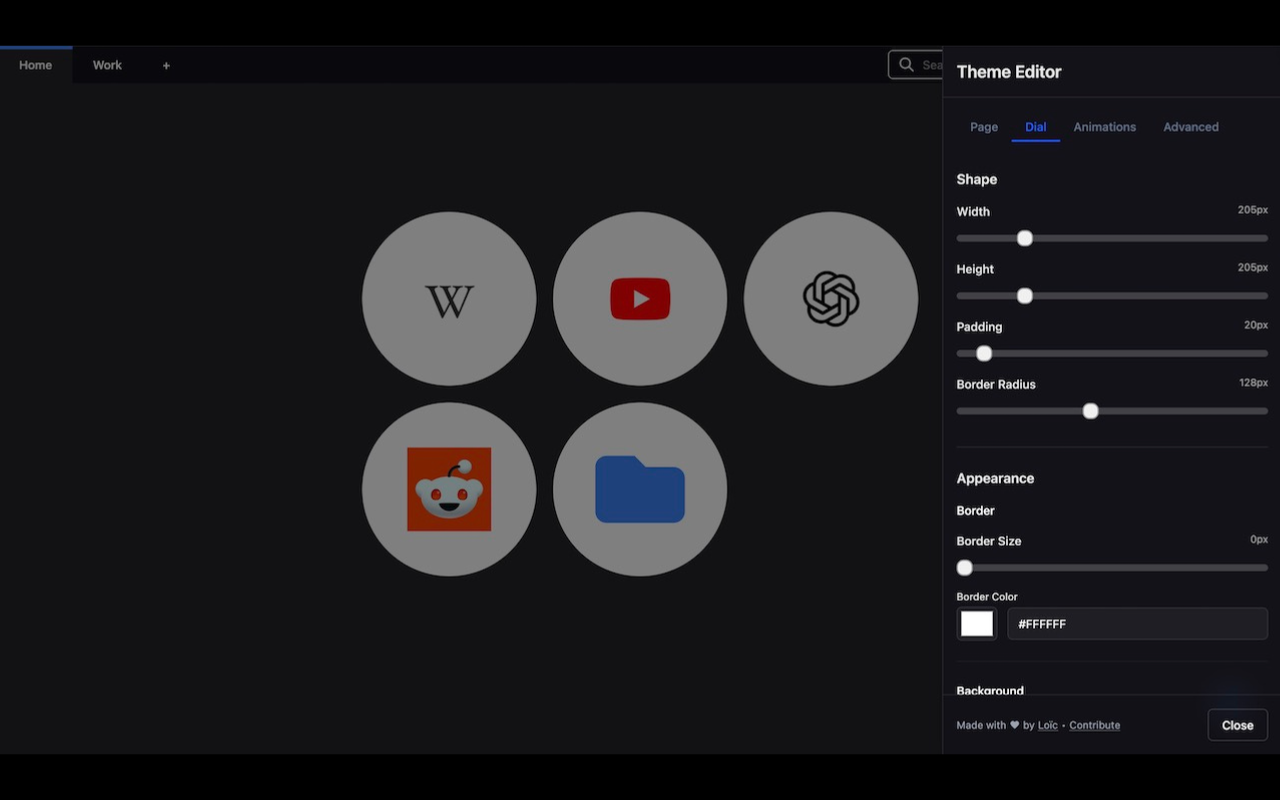Click the Border Radius slider handle
Screen dimensions: 1280x800
point(1091,411)
